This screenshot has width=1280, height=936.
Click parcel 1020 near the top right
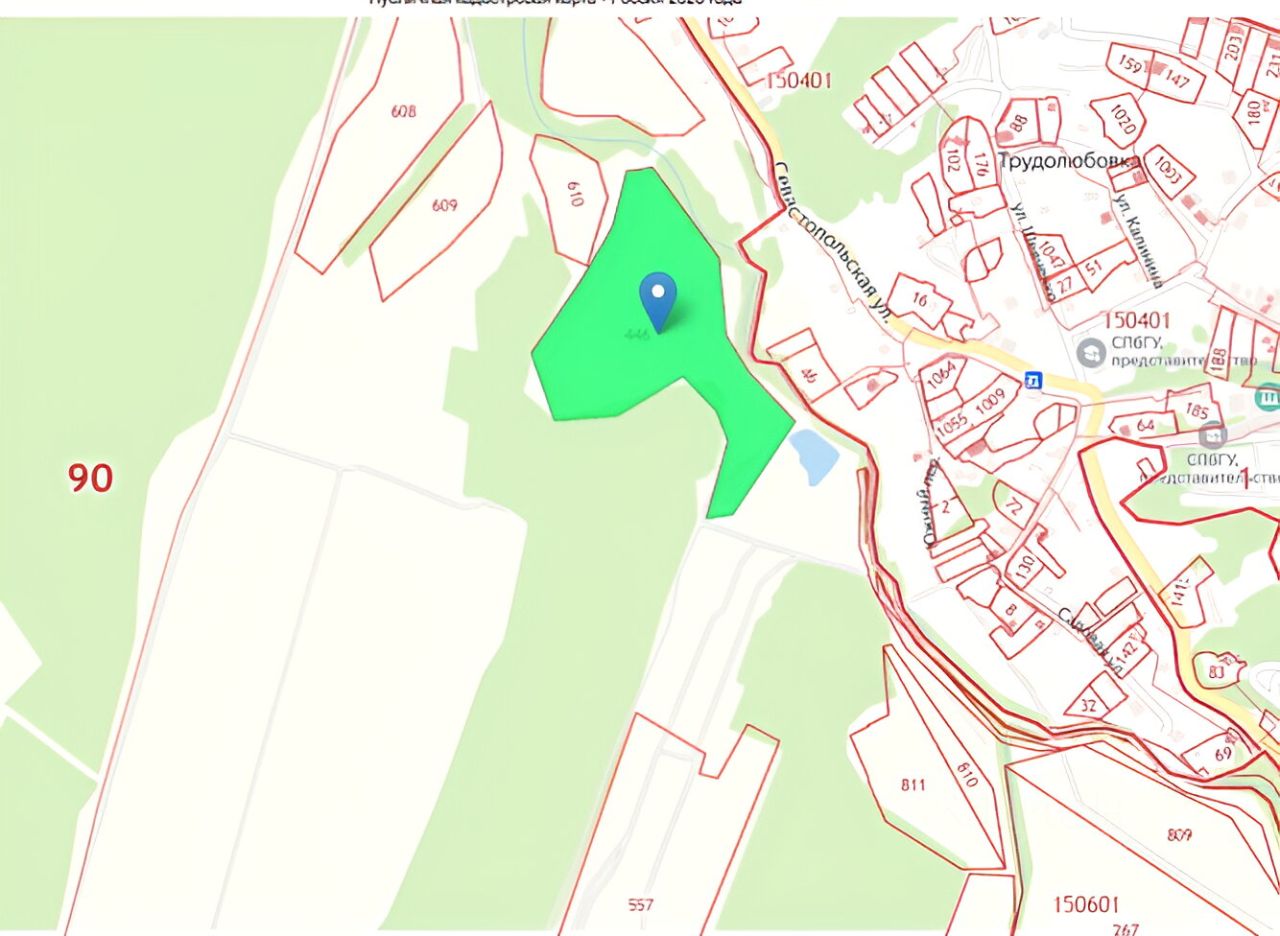click(x=1122, y=124)
